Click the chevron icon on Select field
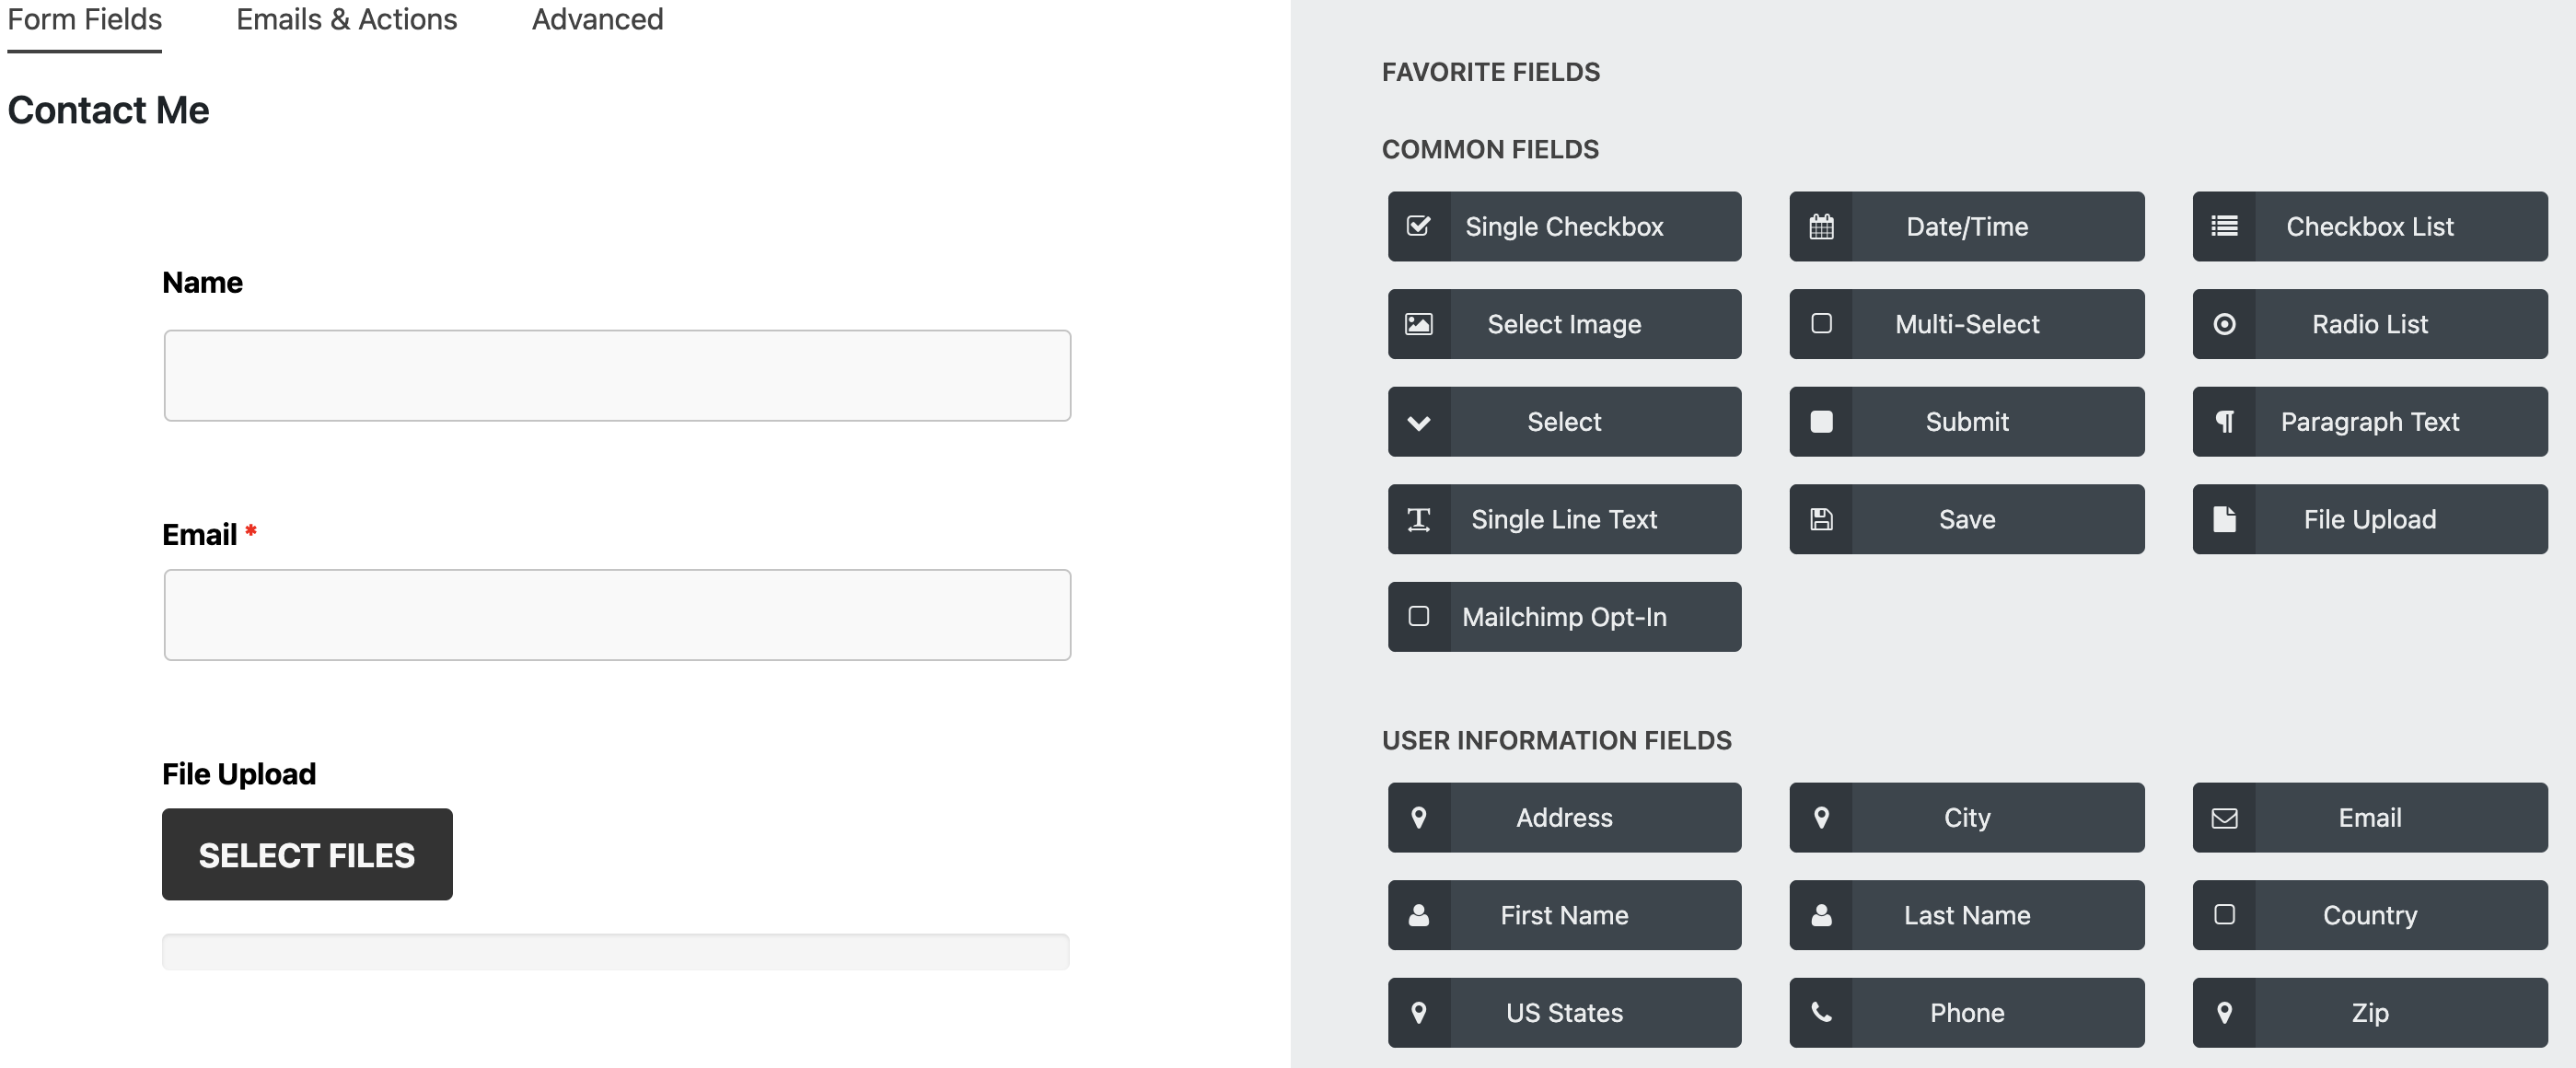This screenshot has height=1068, width=2576. 1419,422
